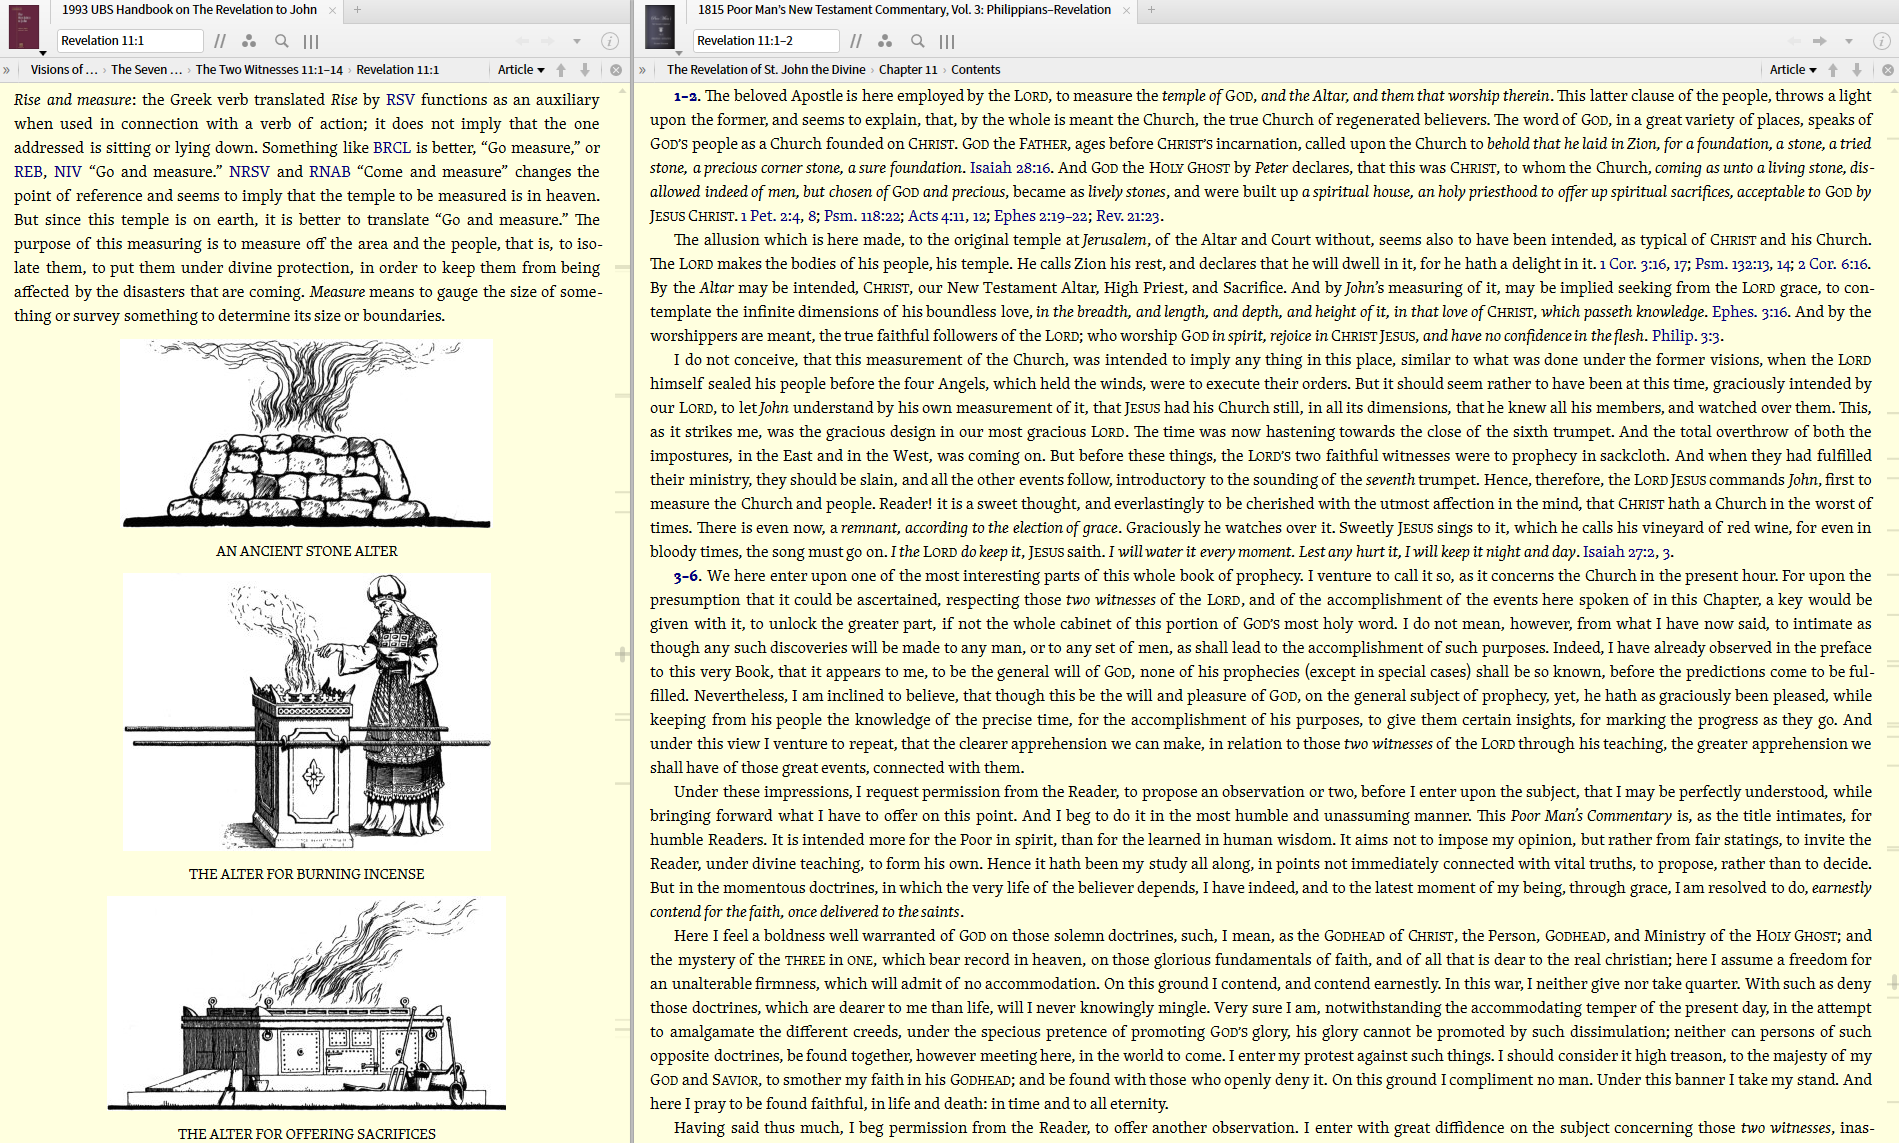
Task: Expand breadcrumb chevron in Poor Man's Commentary panel
Action: click(x=643, y=70)
